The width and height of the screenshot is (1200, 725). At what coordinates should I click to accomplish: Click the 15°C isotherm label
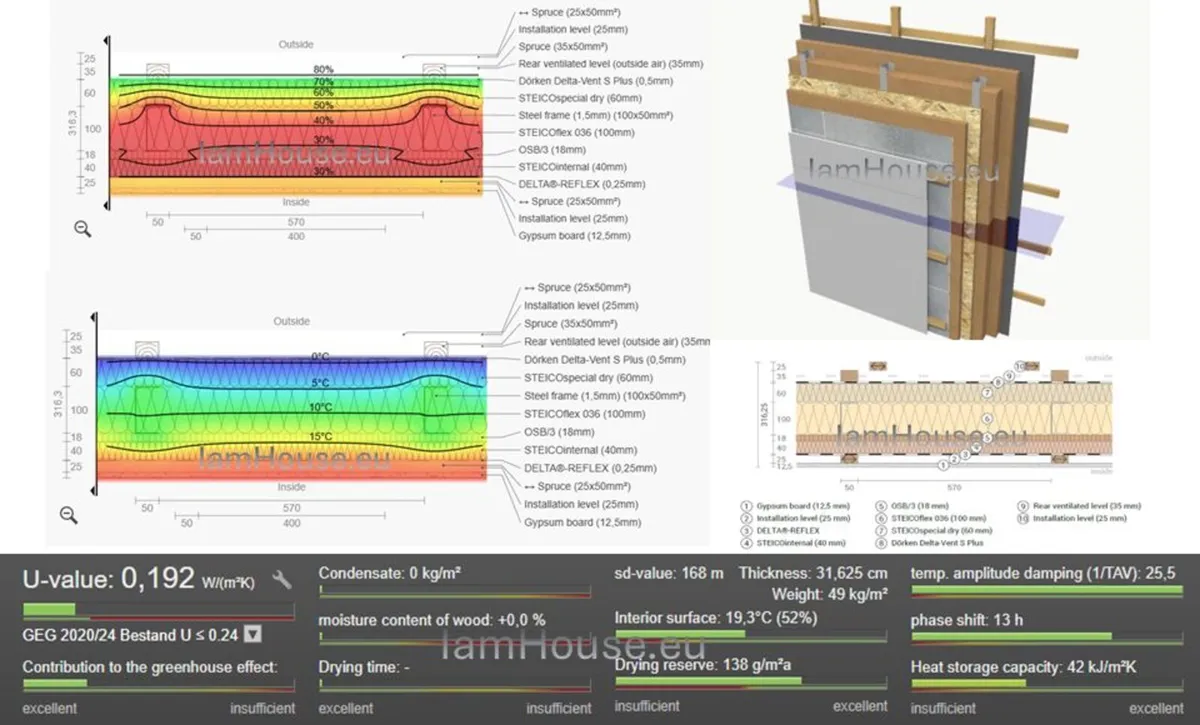[x=320, y=437]
